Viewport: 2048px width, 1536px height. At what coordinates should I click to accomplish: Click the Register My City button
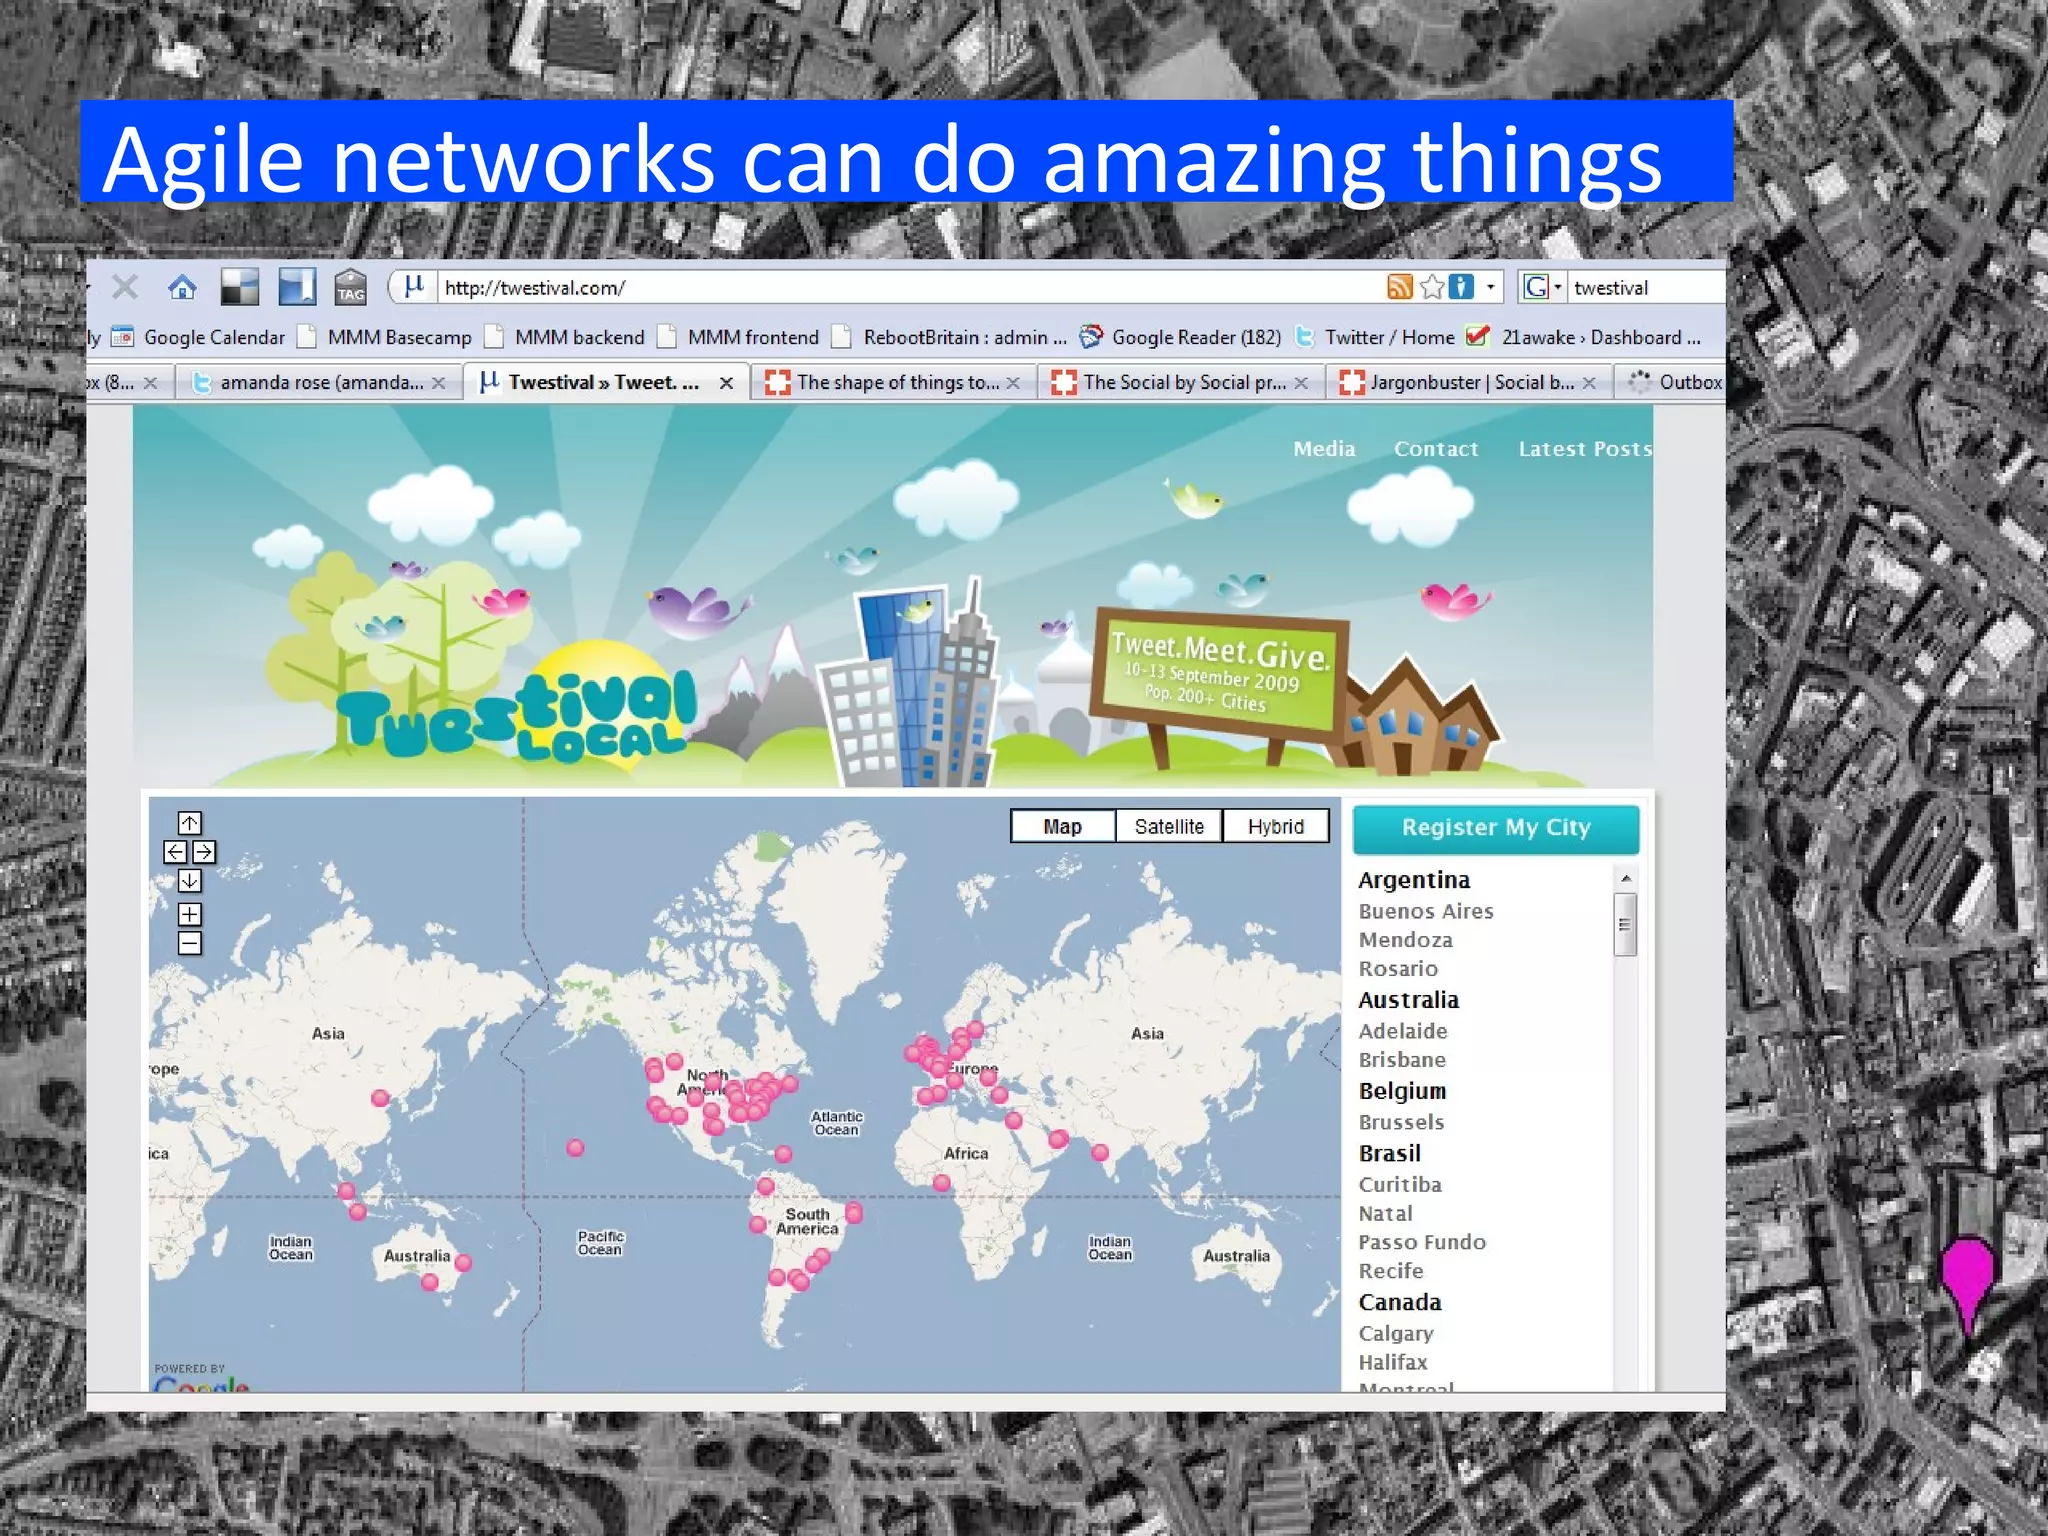click(1496, 828)
